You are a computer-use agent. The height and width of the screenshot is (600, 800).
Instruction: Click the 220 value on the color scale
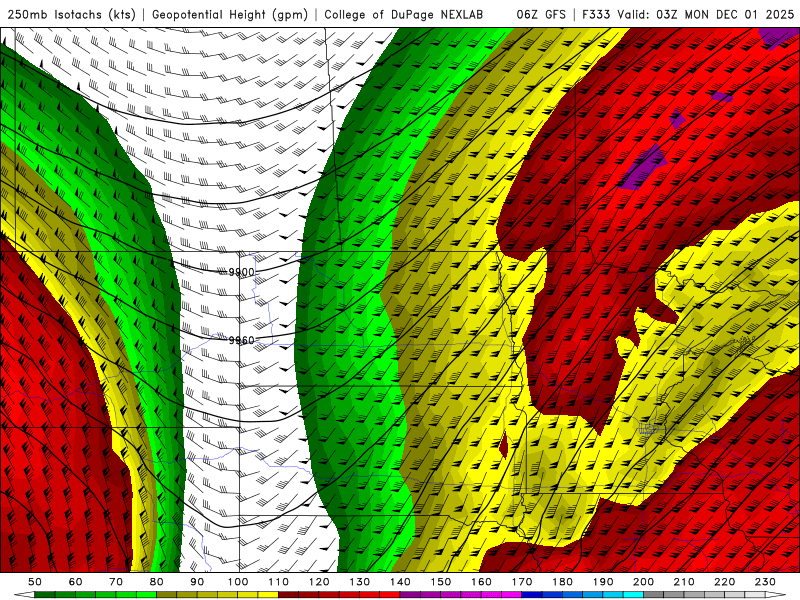[x=724, y=582]
